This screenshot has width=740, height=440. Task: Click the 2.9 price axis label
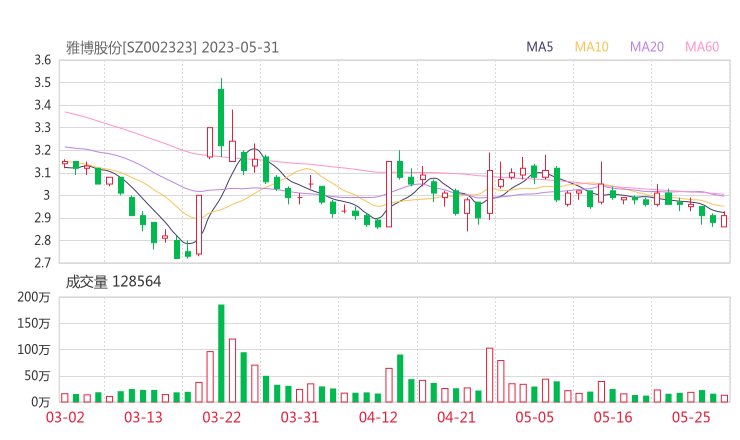(42, 218)
